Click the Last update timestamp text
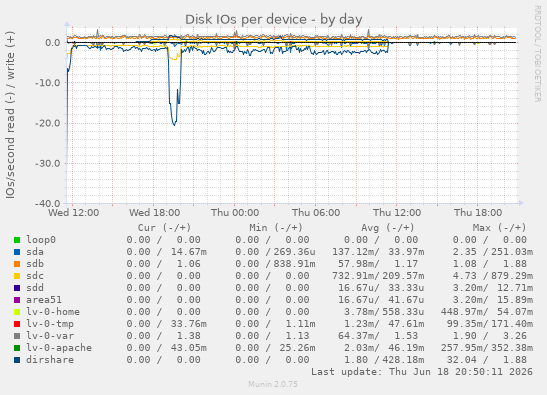547x395 pixels. (422, 372)
